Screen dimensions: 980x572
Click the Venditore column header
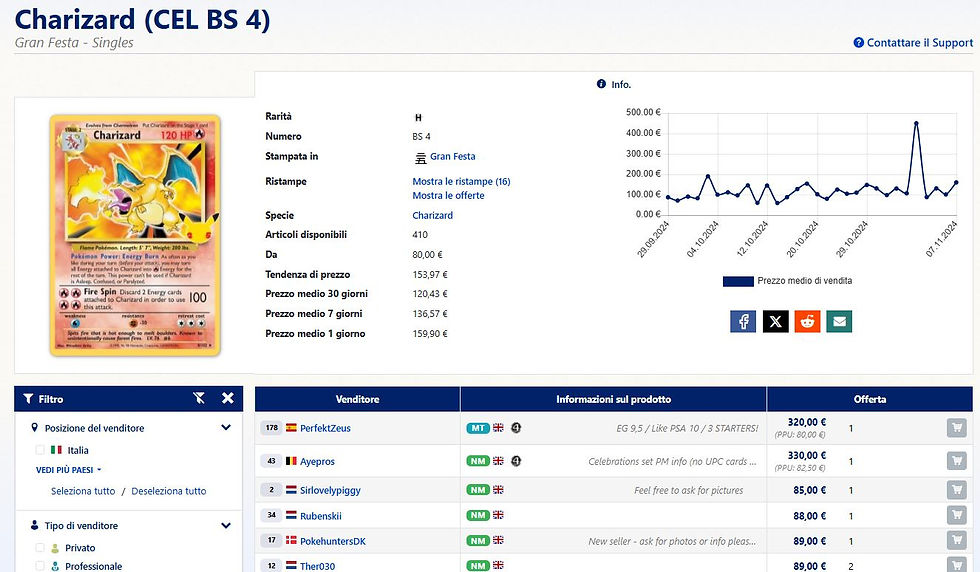coord(358,399)
